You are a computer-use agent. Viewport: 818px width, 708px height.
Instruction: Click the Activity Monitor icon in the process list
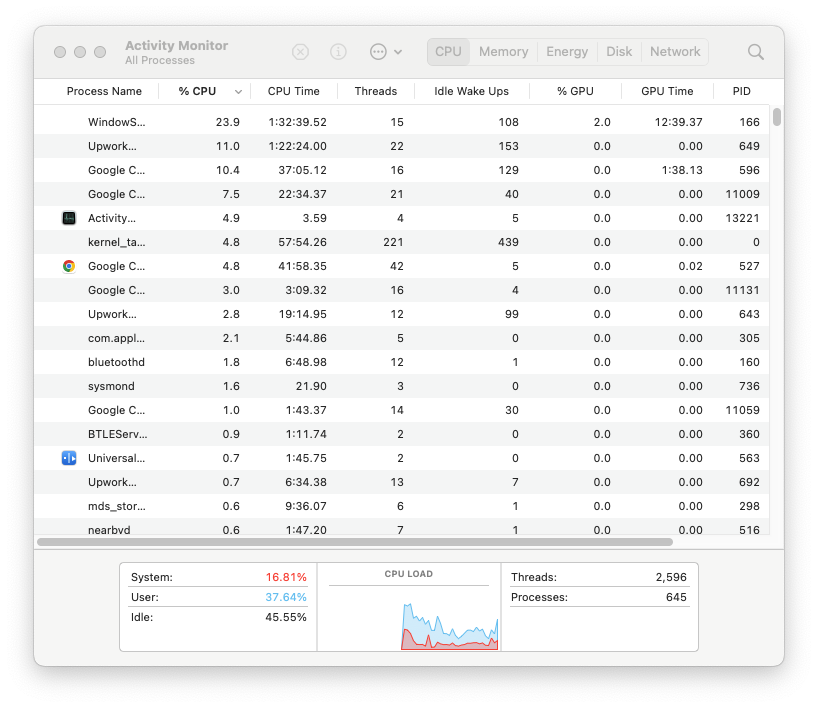coord(66,217)
